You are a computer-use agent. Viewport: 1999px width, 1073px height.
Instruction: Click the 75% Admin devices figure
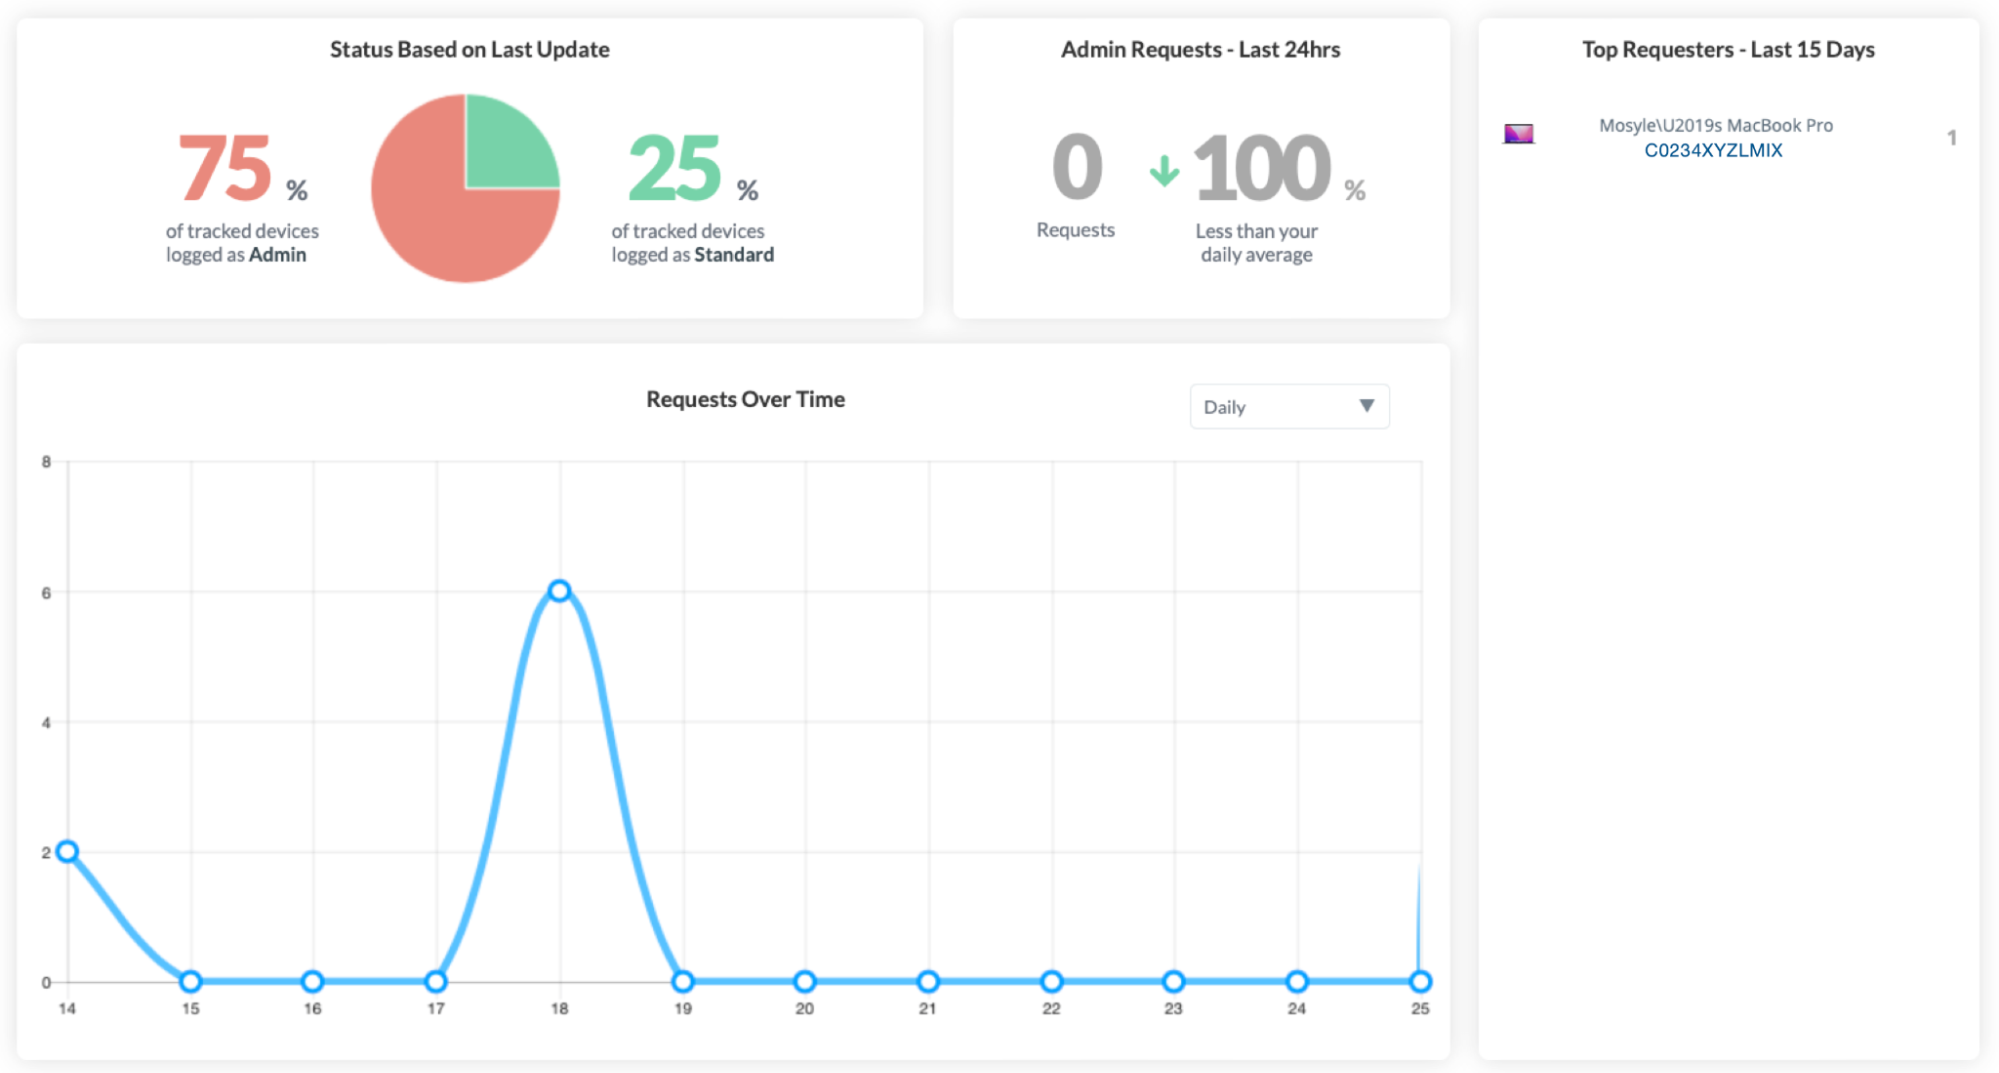point(225,168)
